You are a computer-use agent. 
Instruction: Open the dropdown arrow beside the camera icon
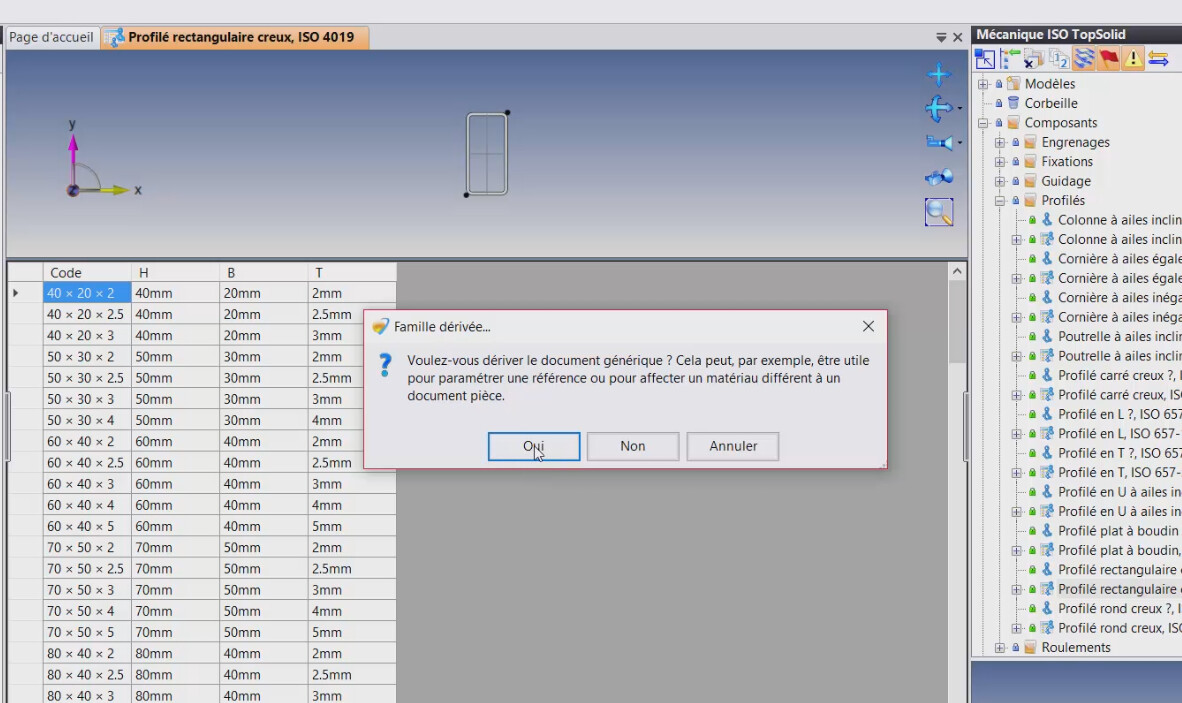point(960,143)
